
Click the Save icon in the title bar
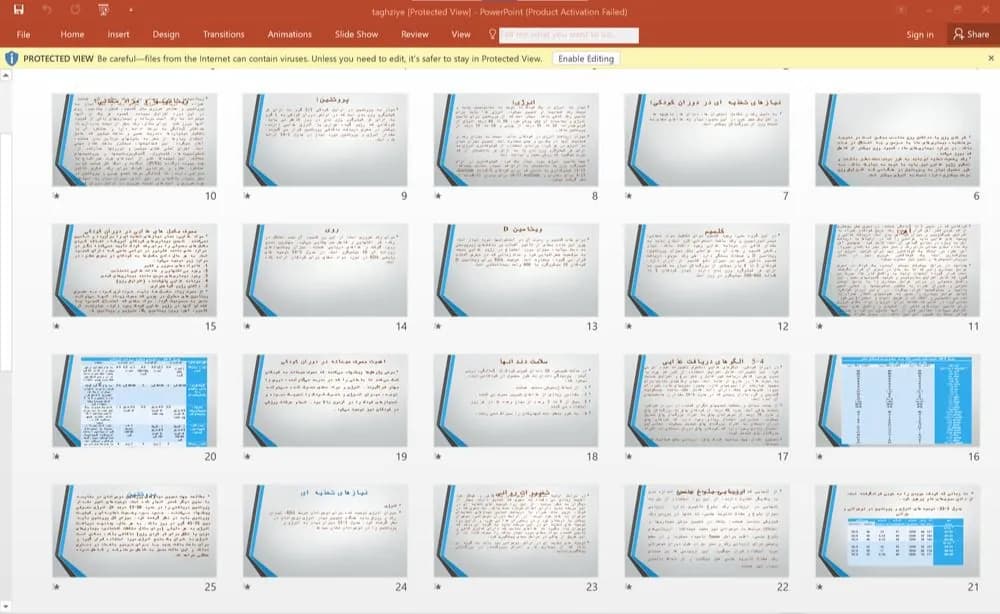click(x=18, y=10)
